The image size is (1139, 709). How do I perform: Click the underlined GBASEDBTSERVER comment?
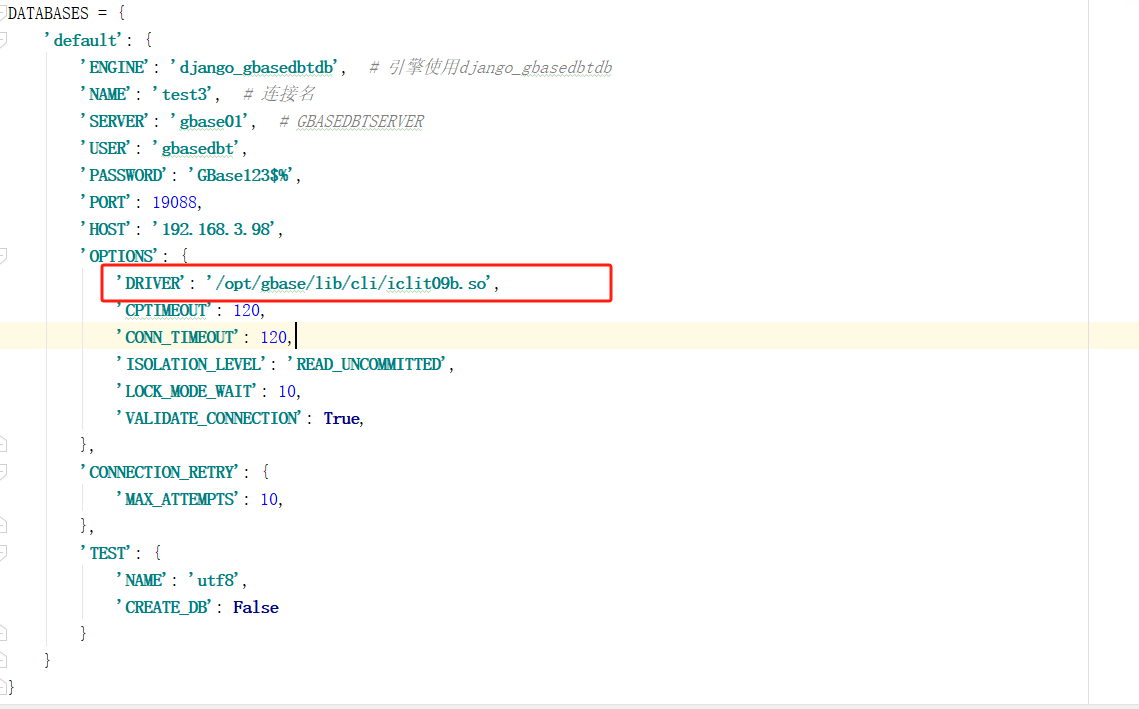(x=360, y=120)
